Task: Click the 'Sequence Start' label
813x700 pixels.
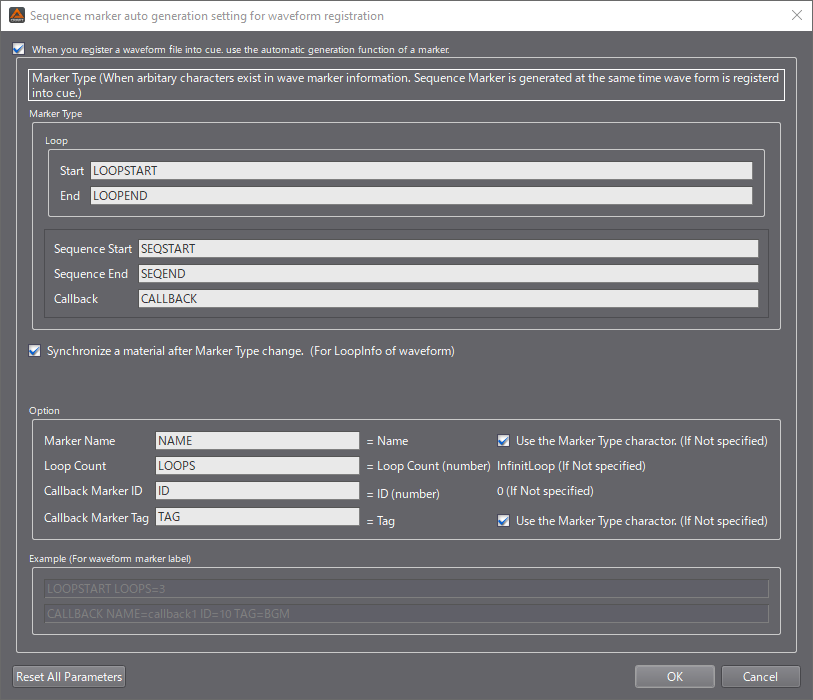Action: click(x=93, y=249)
